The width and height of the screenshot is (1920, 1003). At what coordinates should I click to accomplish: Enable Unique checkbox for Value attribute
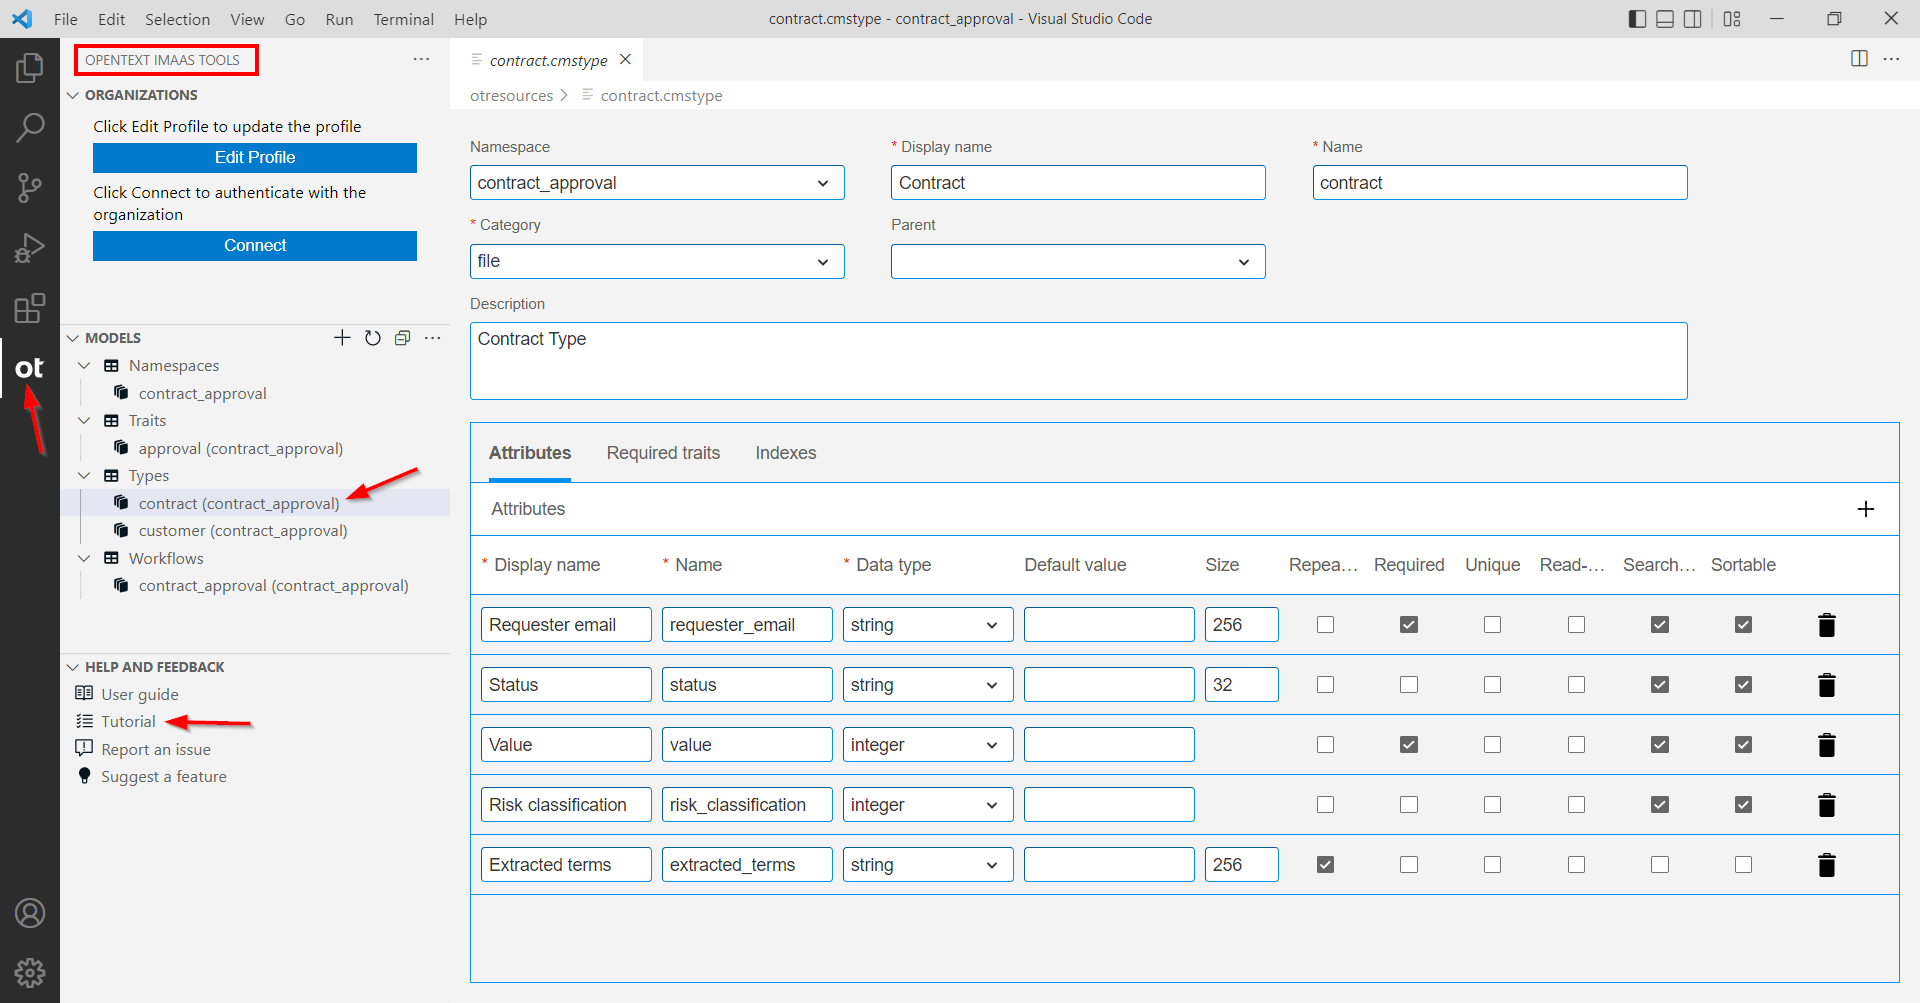point(1492,745)
